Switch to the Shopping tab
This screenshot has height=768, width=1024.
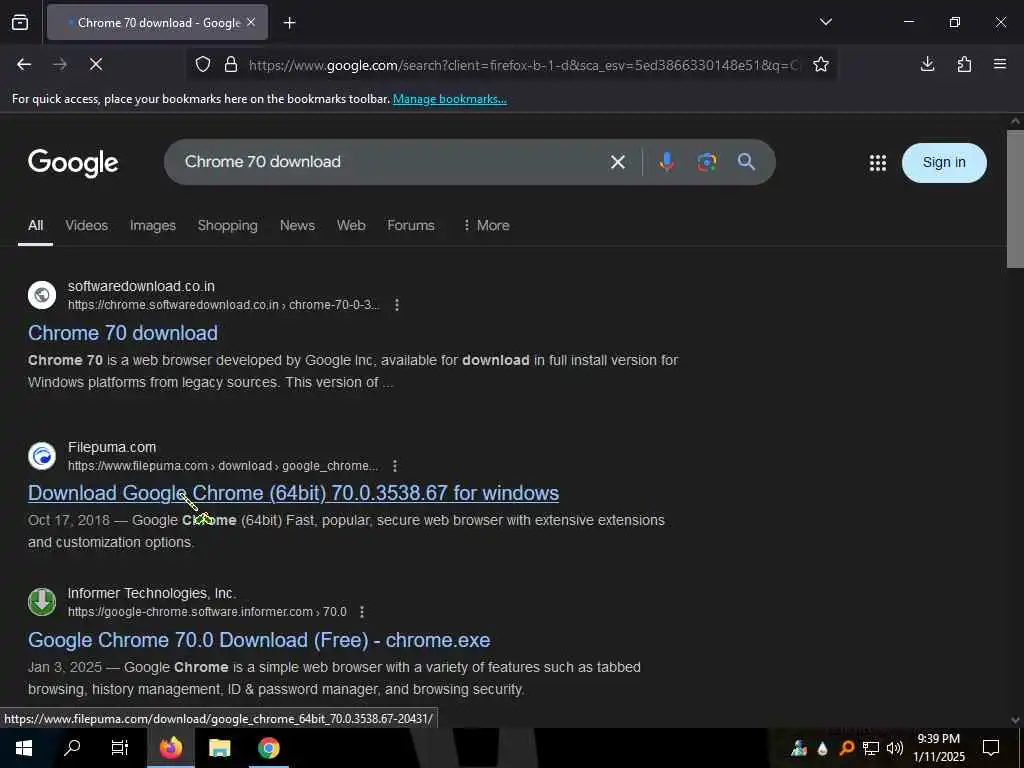coord(227,225)
